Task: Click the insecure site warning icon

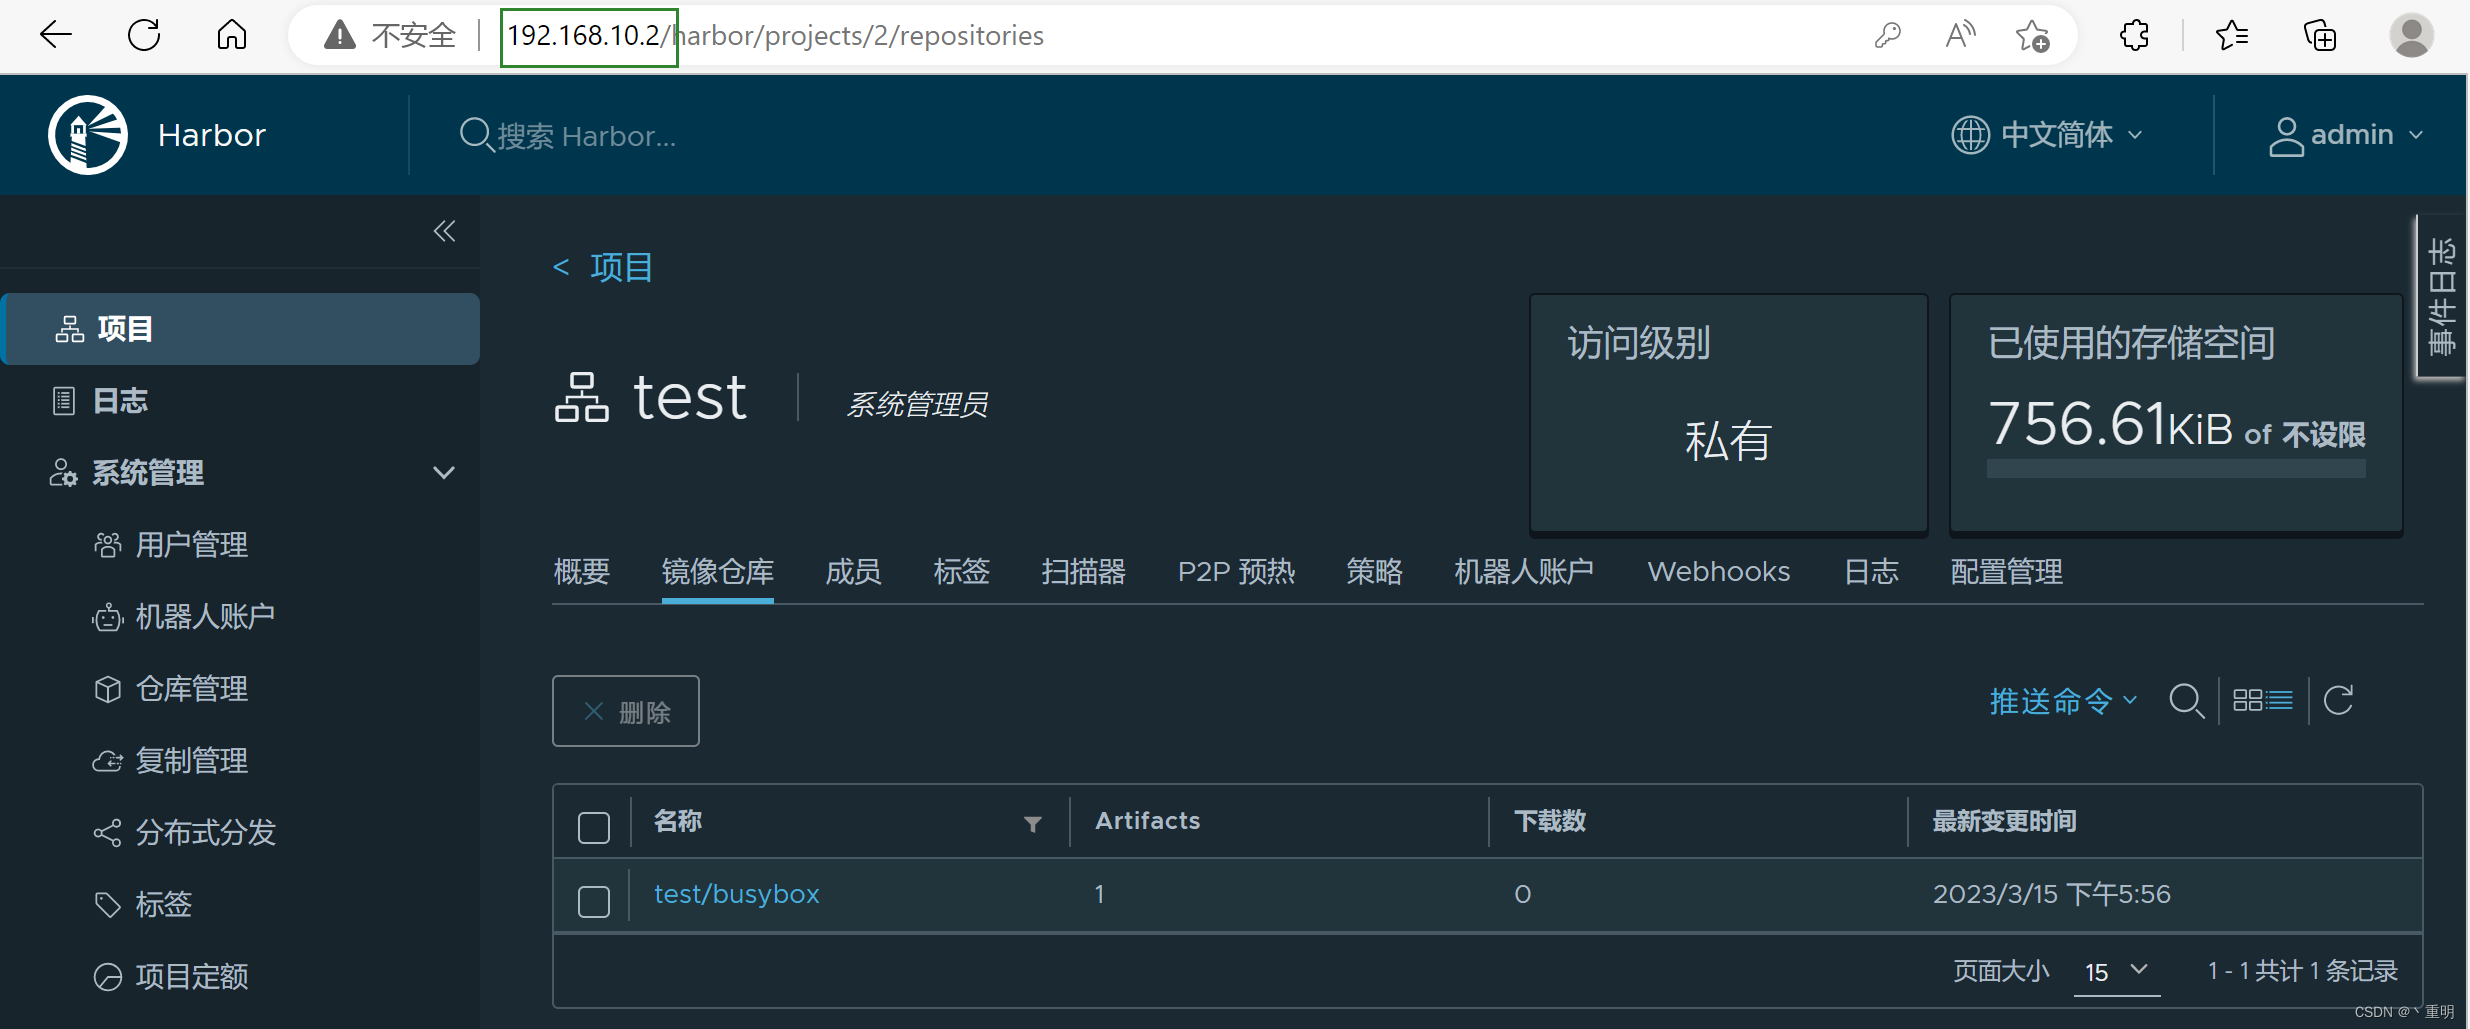Action: tap(340, 35)
